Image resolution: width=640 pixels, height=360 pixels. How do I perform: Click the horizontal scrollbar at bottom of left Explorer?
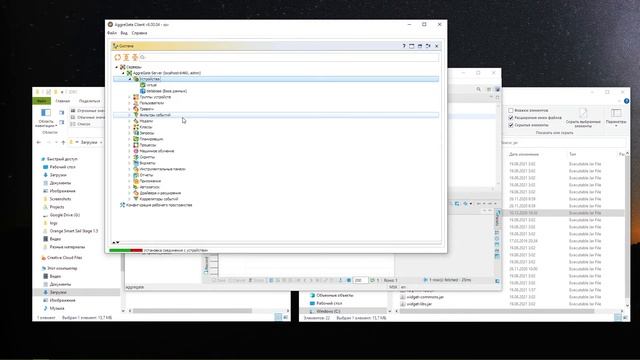pyautogui.click(x=192, y=311)
